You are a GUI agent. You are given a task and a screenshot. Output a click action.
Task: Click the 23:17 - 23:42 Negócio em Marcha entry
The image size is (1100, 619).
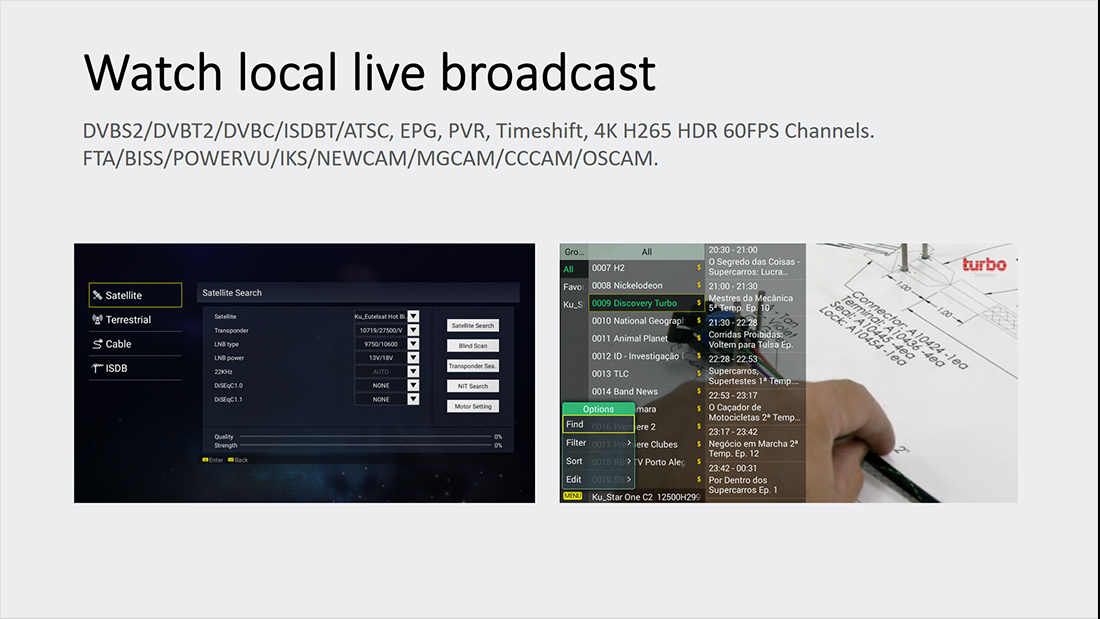tap(755, 443)
